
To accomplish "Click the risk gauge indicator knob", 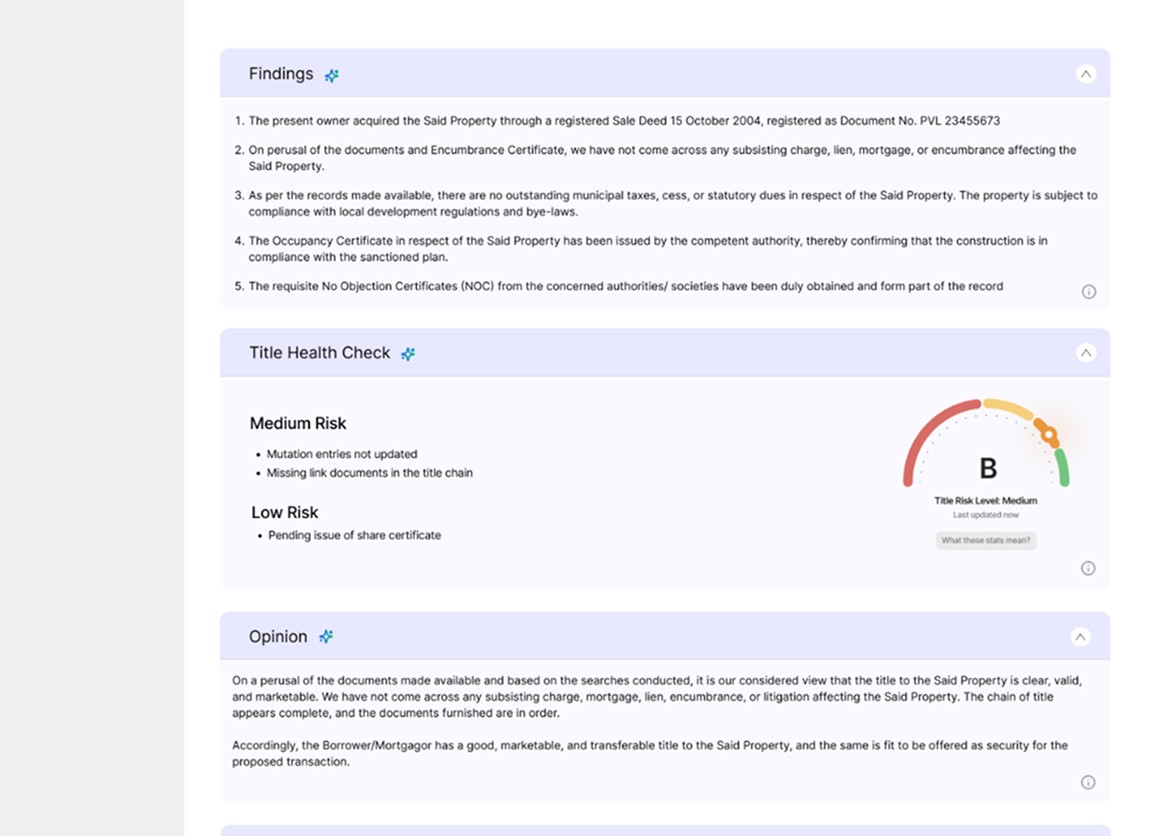I will [1048, 434].
